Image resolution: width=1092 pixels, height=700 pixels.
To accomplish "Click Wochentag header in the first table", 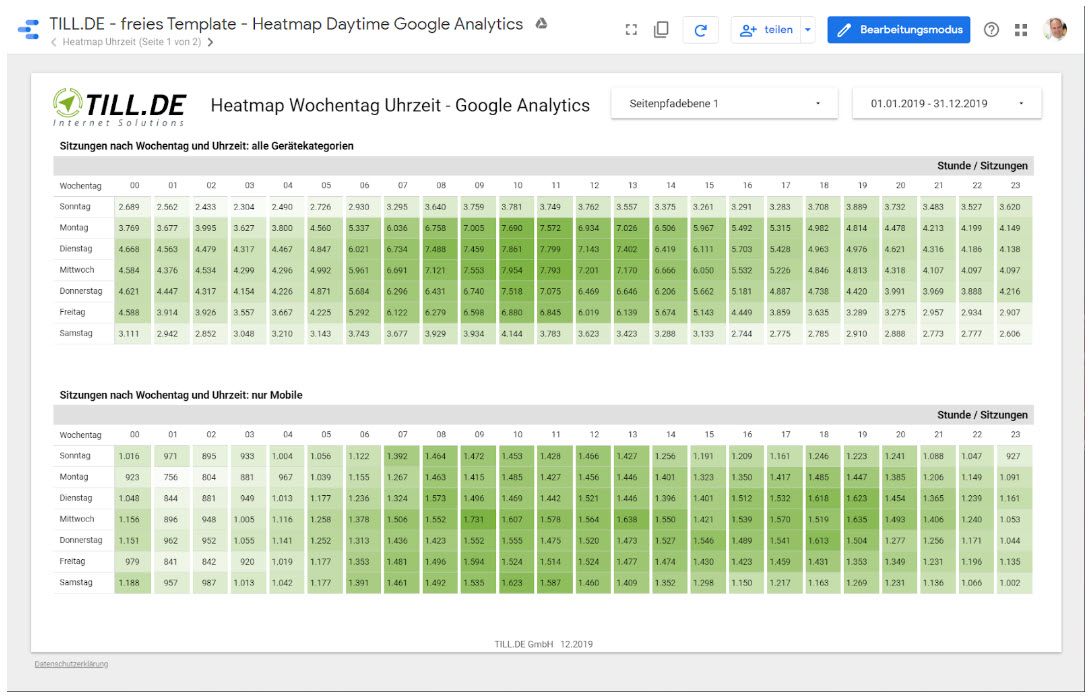I will coord(80,186).
